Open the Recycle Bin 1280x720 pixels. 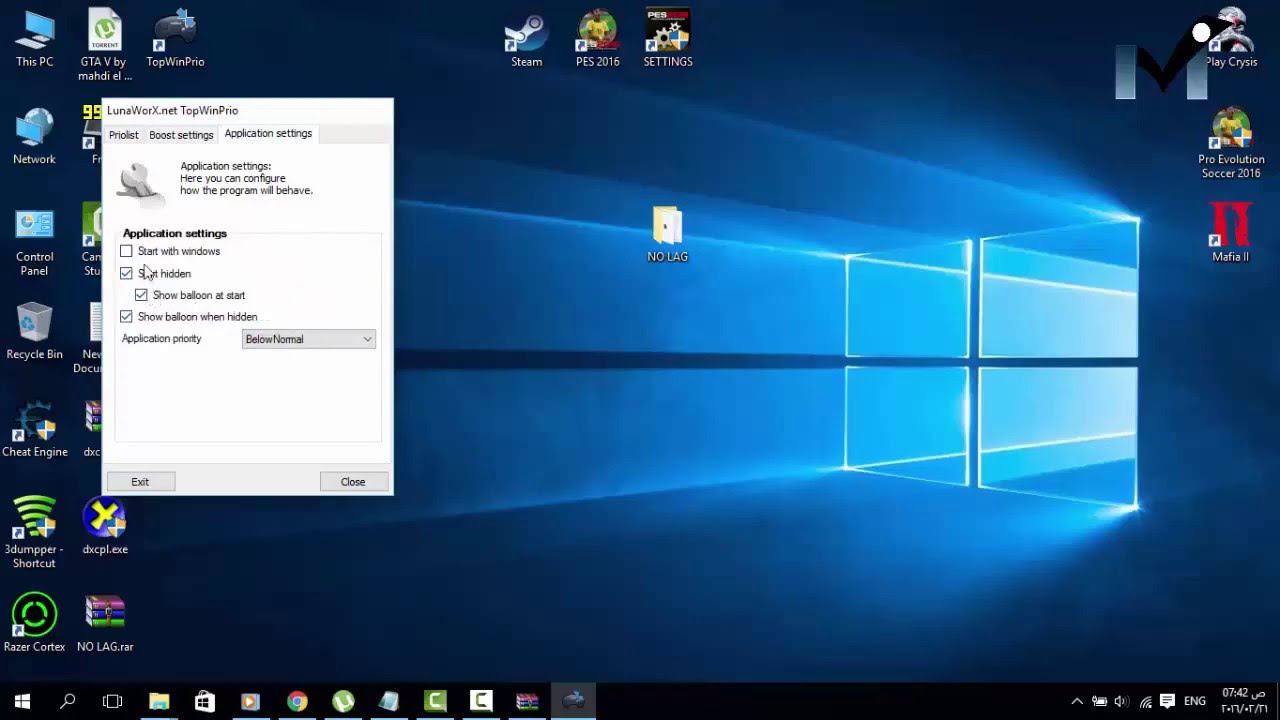[x=34, y=332]
